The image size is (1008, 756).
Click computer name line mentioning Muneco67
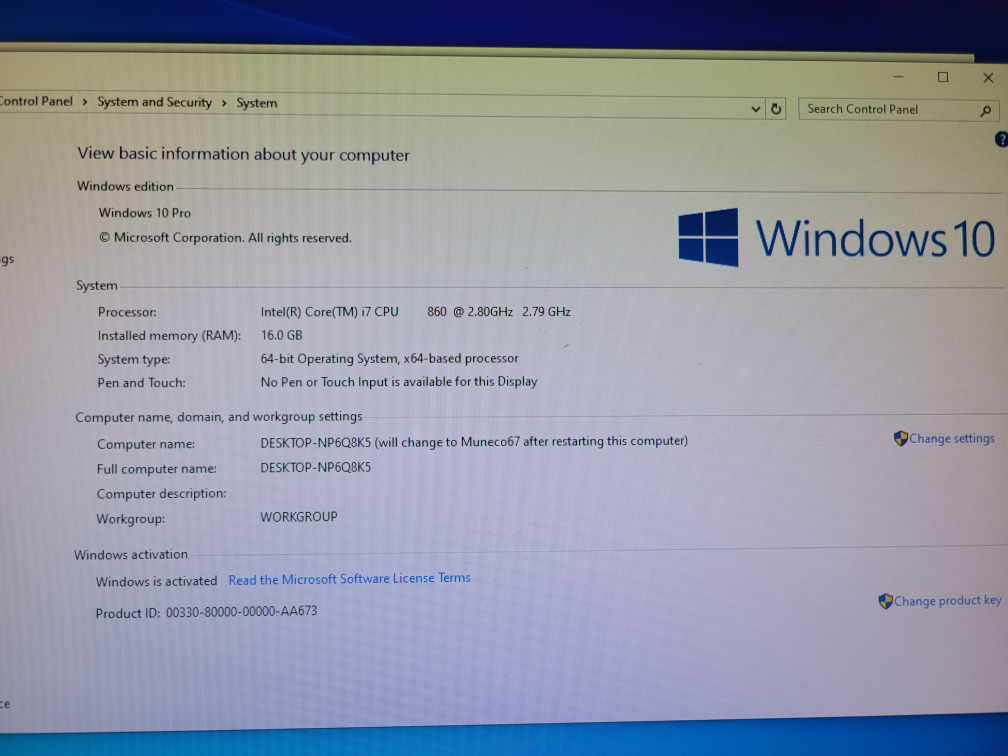(474, 442)
